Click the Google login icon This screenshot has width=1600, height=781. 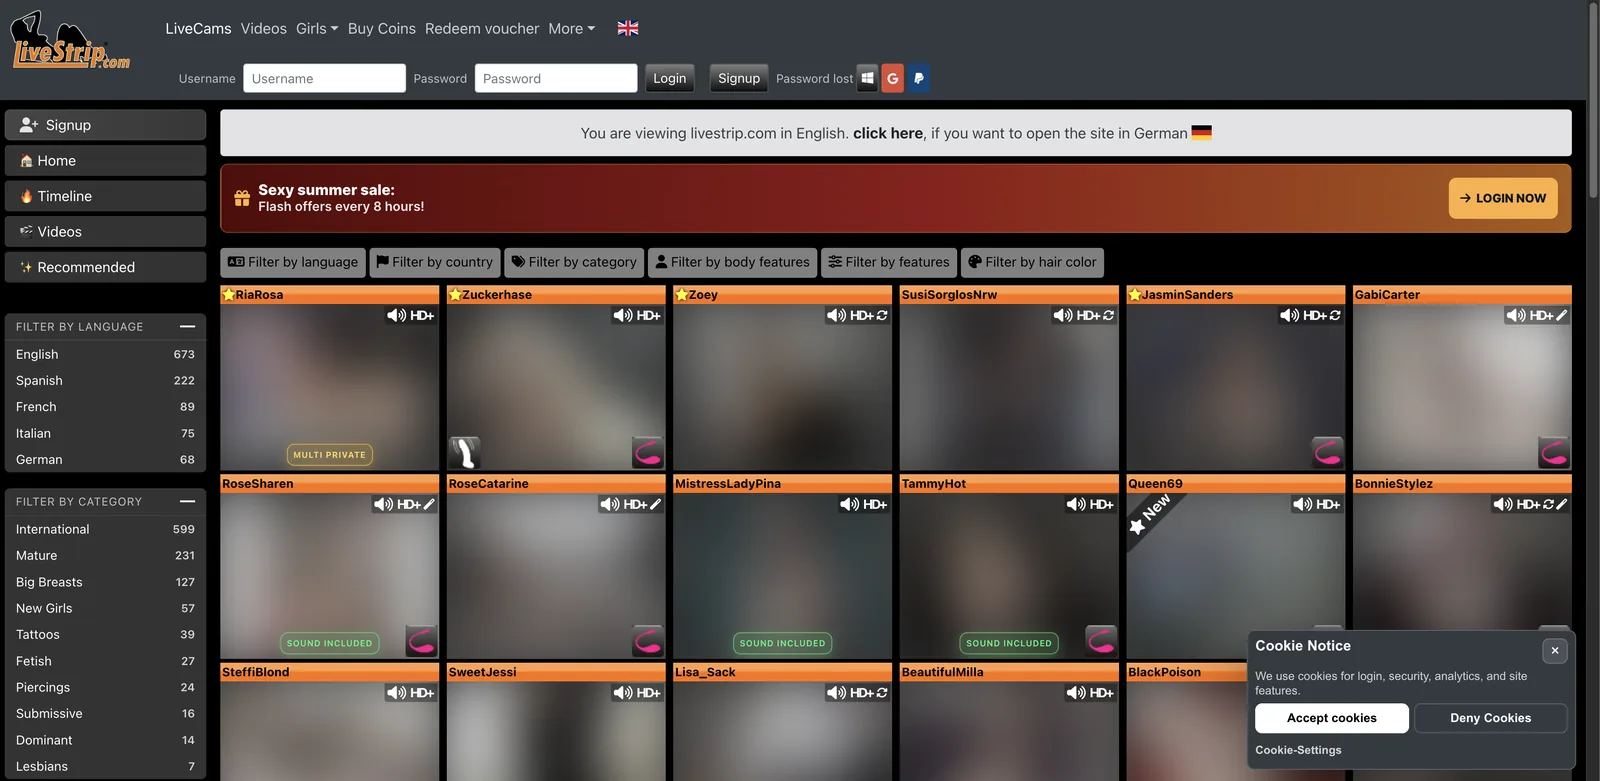click(x=893, y=78)
